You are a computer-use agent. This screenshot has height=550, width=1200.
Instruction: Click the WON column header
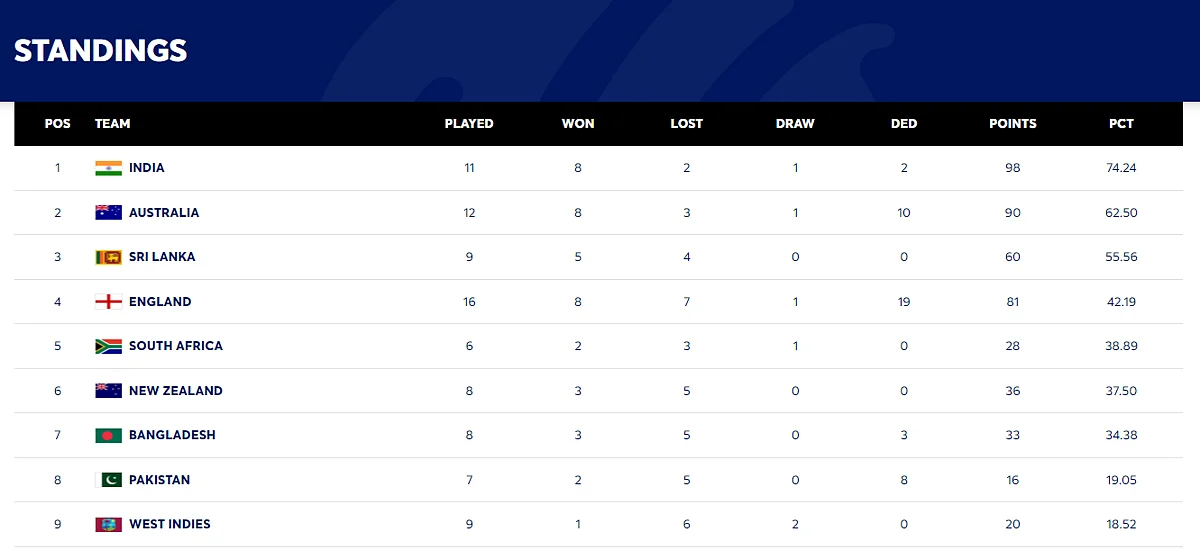coord(578,124)
